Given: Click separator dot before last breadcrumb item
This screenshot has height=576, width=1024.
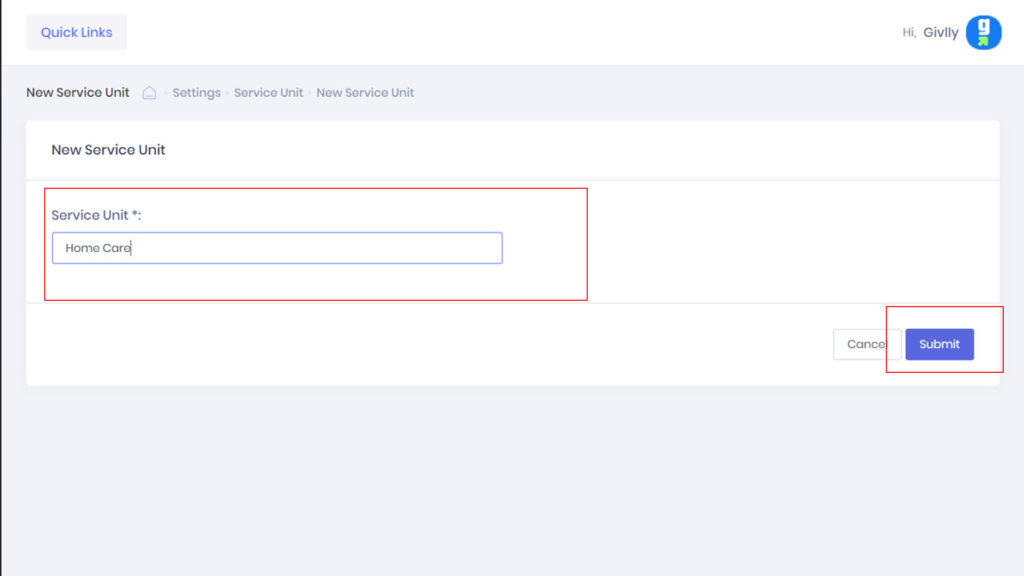Looking at the screenshot, I should [310, 93].
